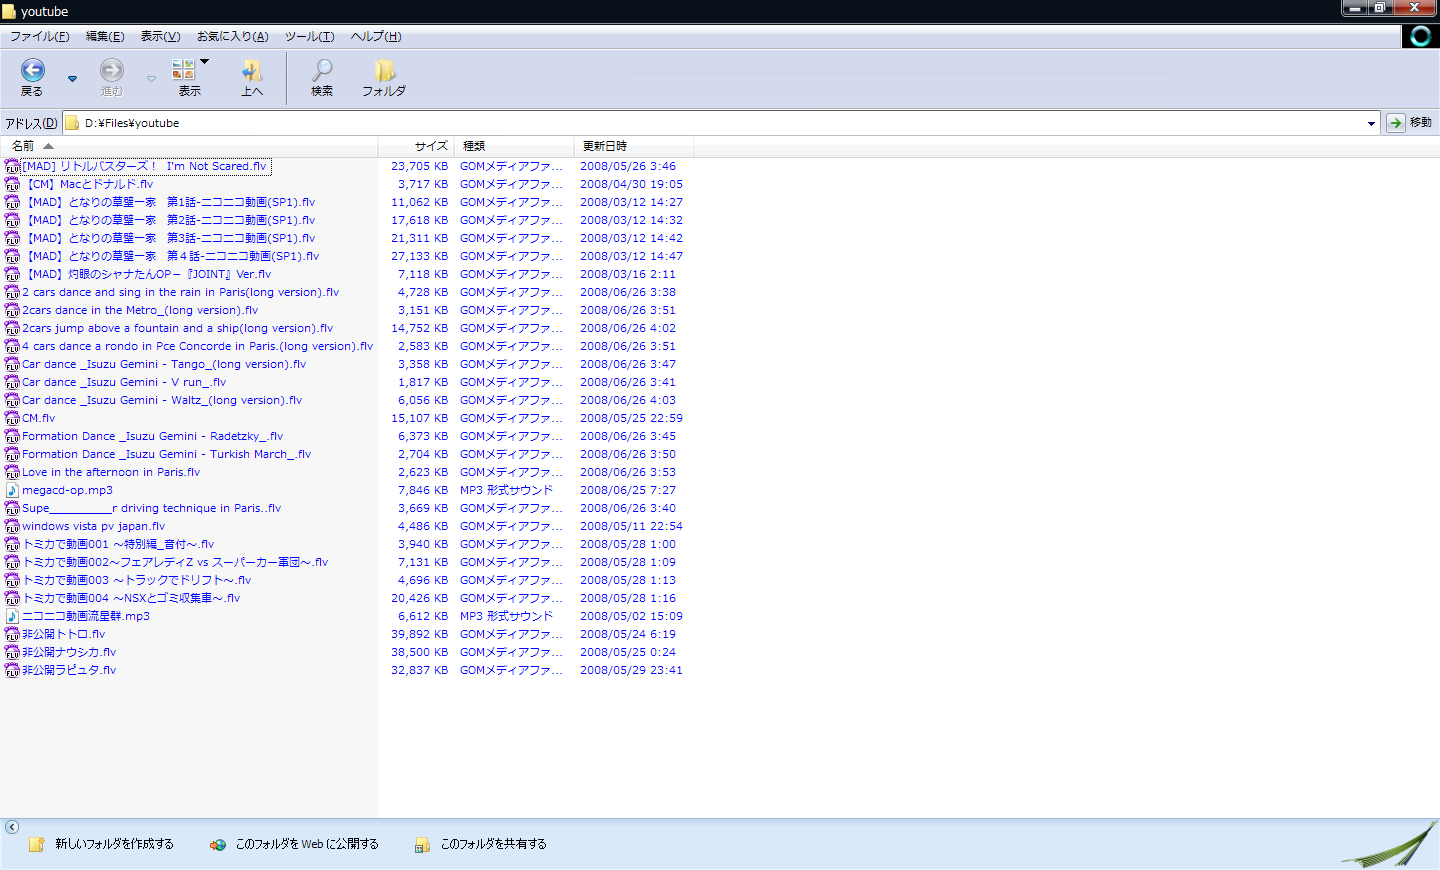Select file となりの草薙一家 第2話 flv

tap(168, 220)
